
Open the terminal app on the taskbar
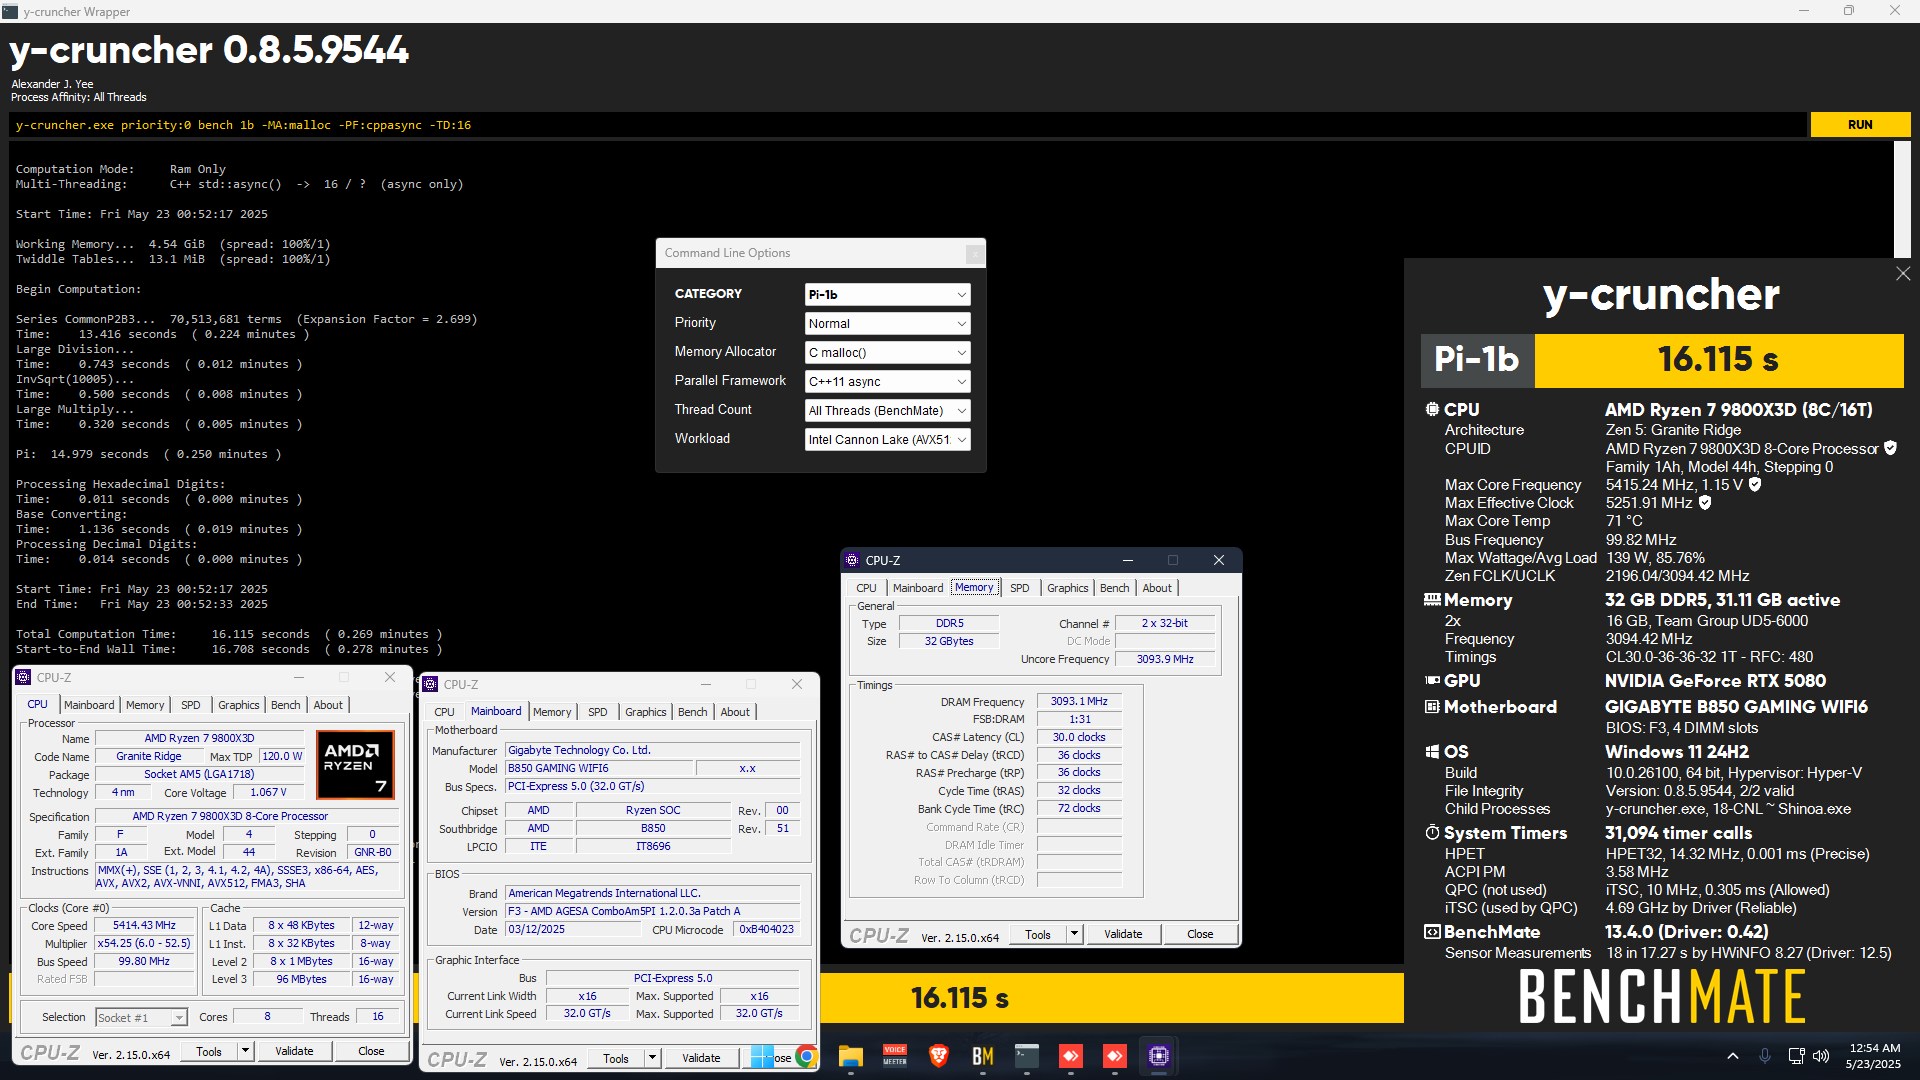(1027, 1056)
